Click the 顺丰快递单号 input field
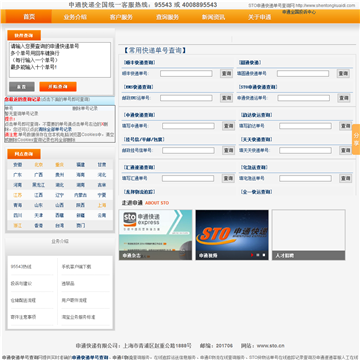This screenshot has width=360, height=360. click(186, 73)
